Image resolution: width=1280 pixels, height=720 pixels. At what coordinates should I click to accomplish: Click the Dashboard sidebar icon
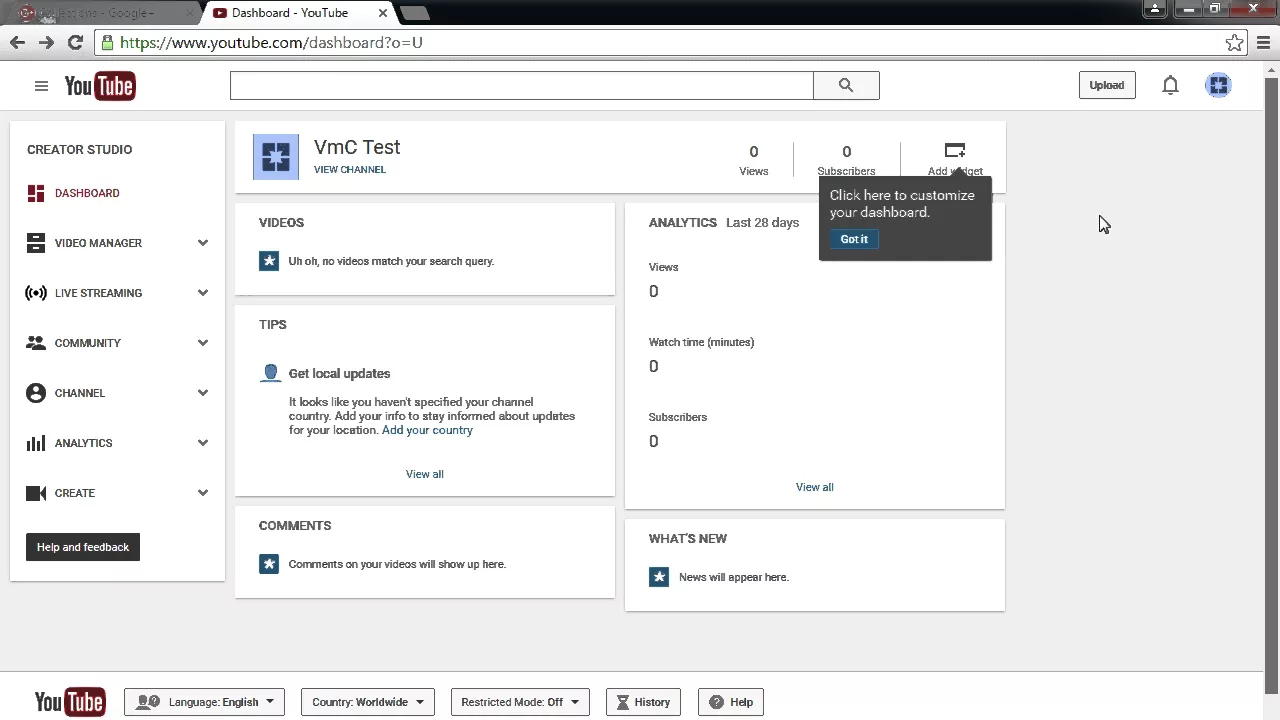pyautogui.click(x=36, y=193)
